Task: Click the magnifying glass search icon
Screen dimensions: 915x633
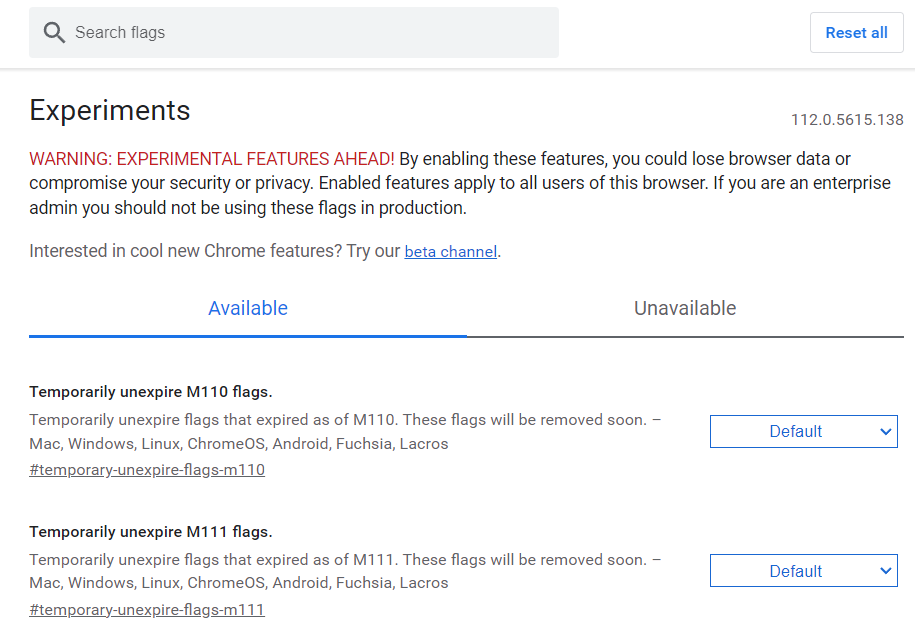Action: click(x=54, y=33)
